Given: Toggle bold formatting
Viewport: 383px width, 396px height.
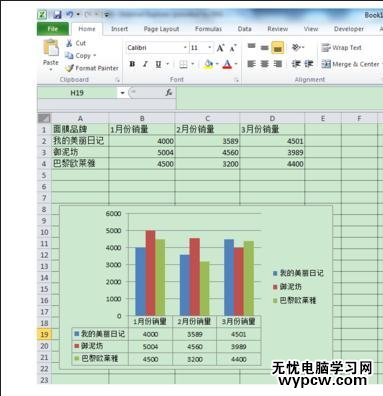Looking at the screenshot, I should [132, 64].
